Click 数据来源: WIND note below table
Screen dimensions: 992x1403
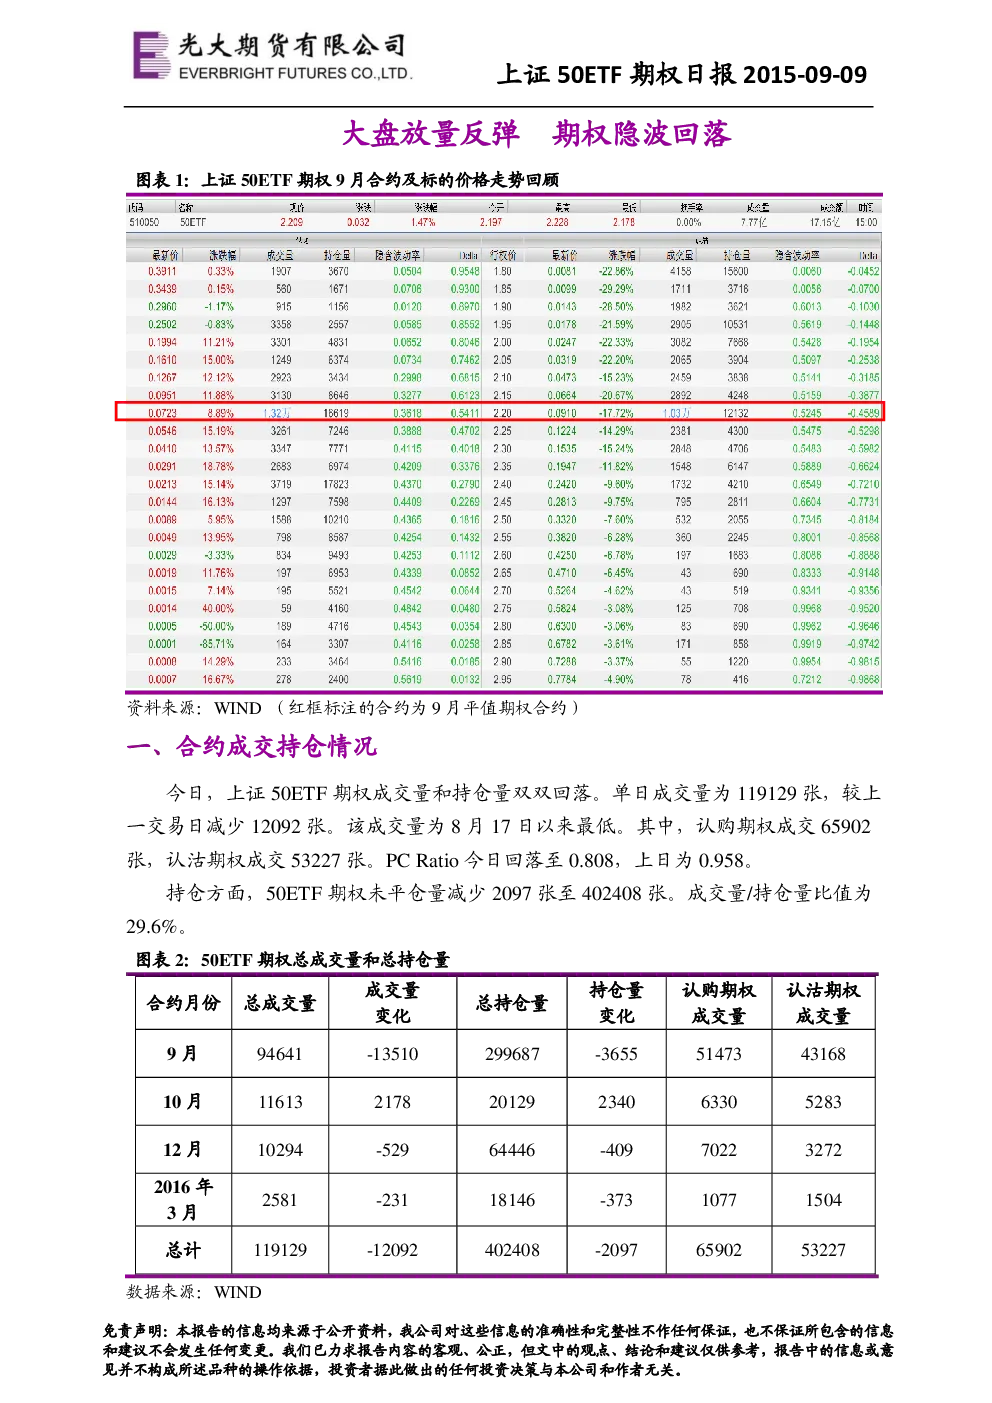194,1292
